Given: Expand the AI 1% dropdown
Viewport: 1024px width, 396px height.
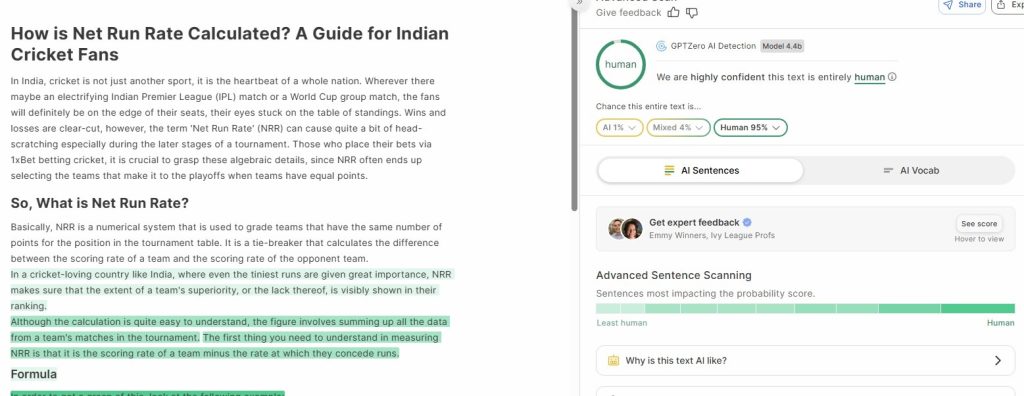Looking at the screenshot, I should pyautogui.click(x=619, y=127).
